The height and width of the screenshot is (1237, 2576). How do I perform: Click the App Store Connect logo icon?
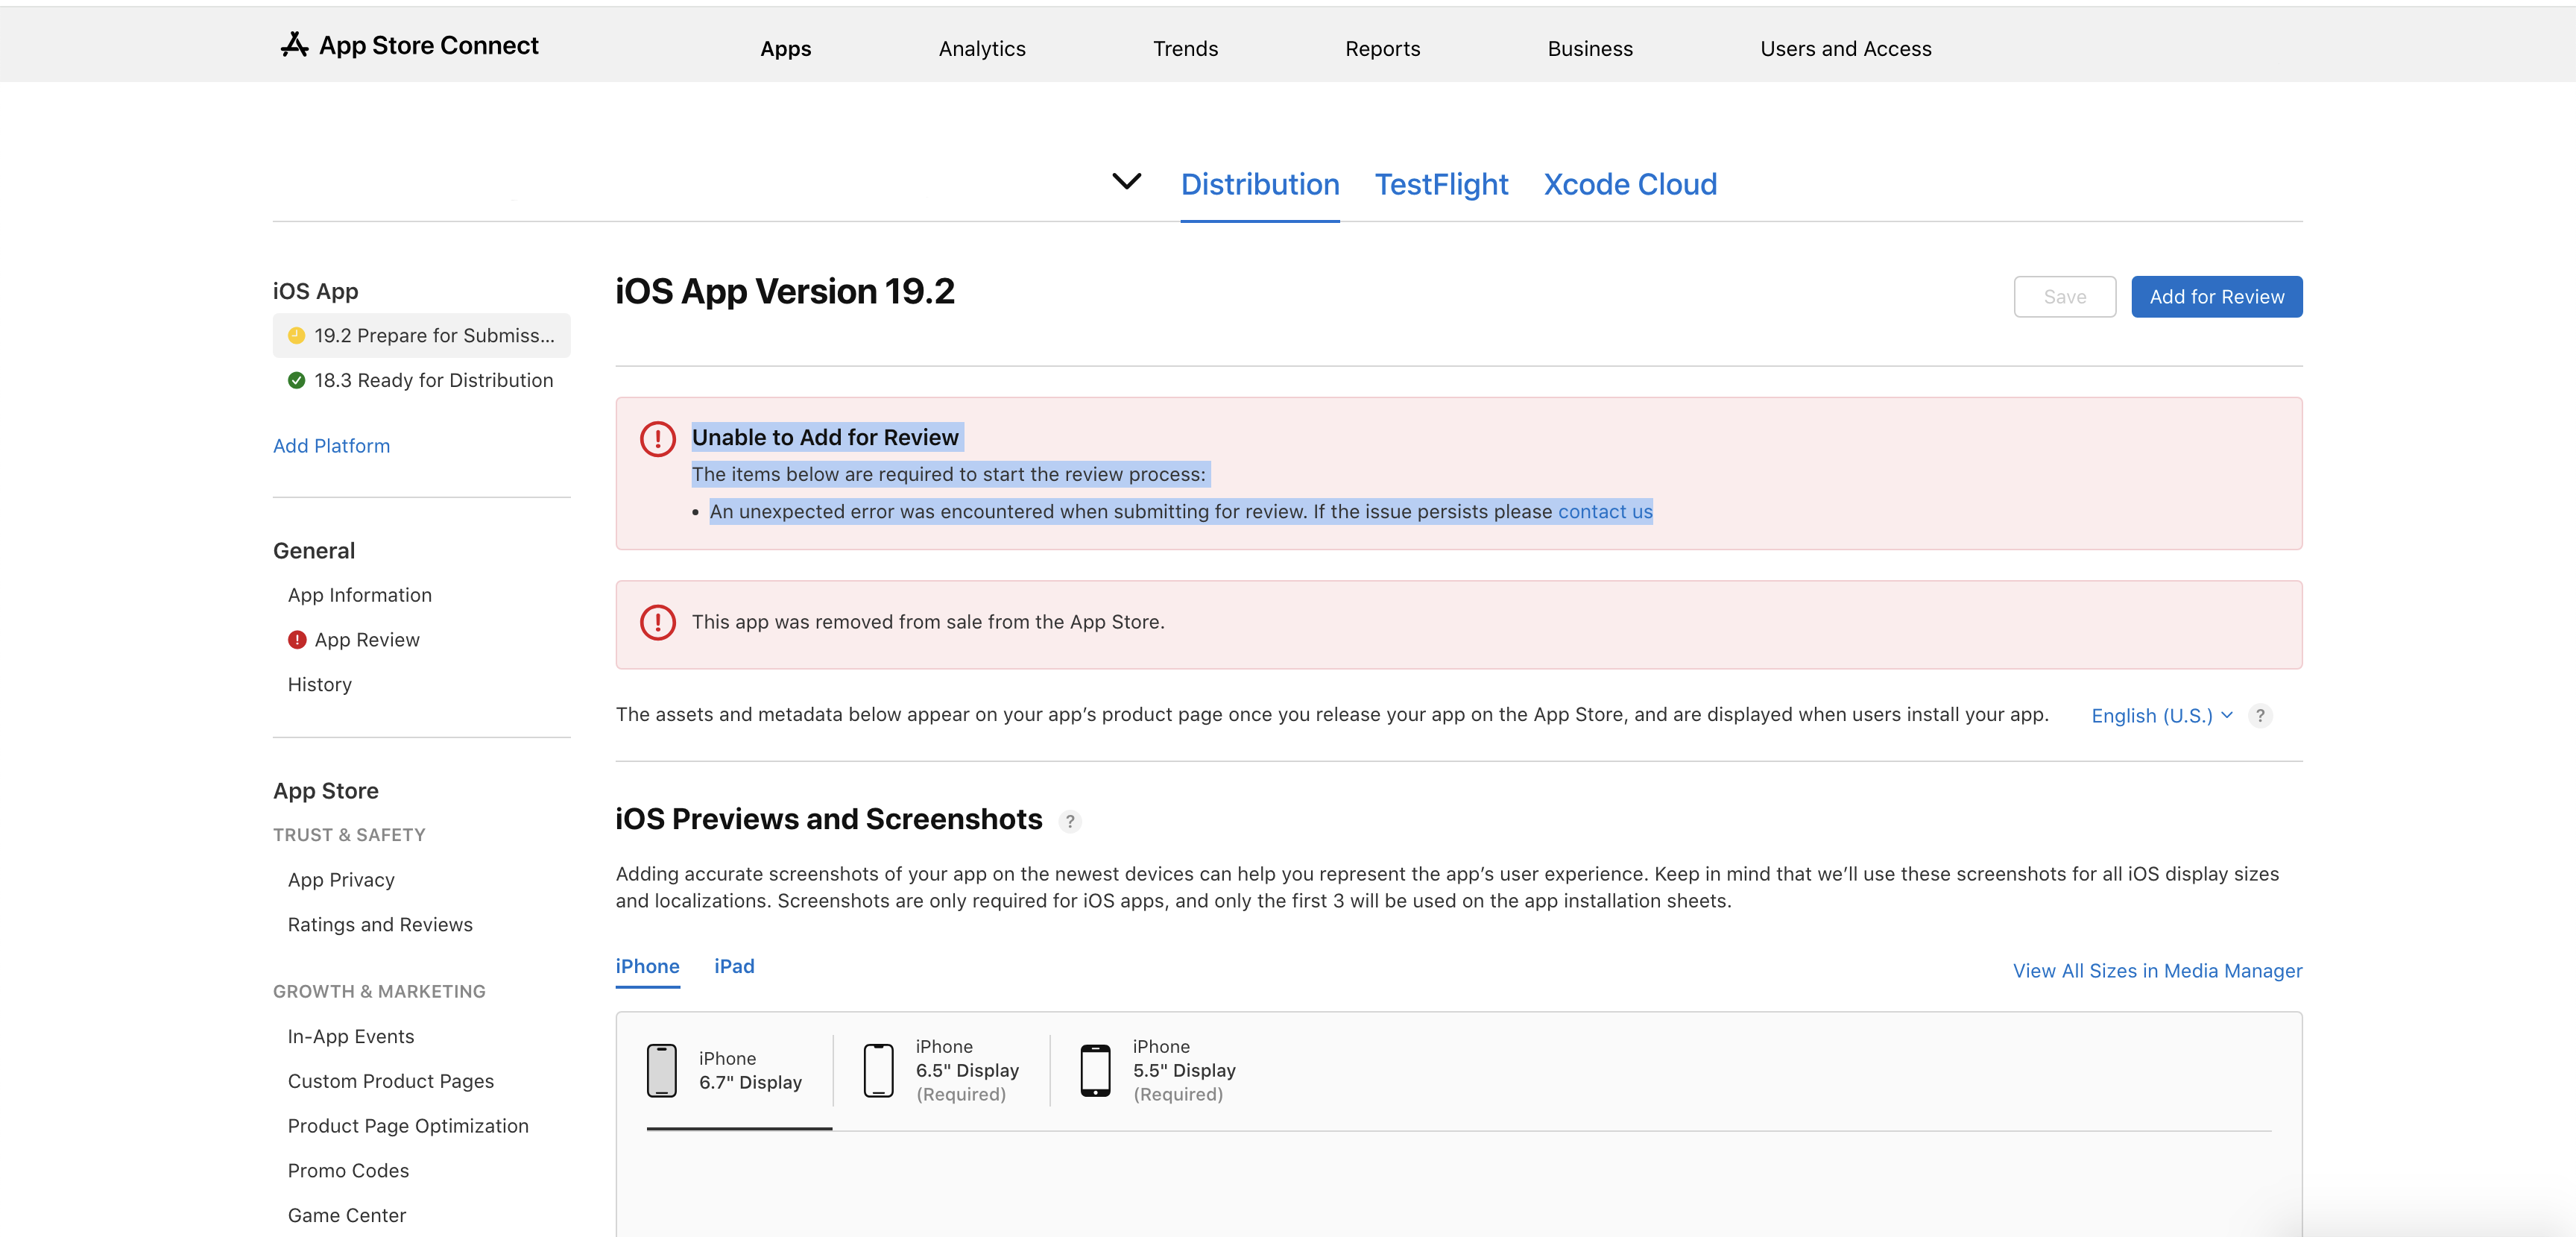pyautogui.click(x=294, y=45)
